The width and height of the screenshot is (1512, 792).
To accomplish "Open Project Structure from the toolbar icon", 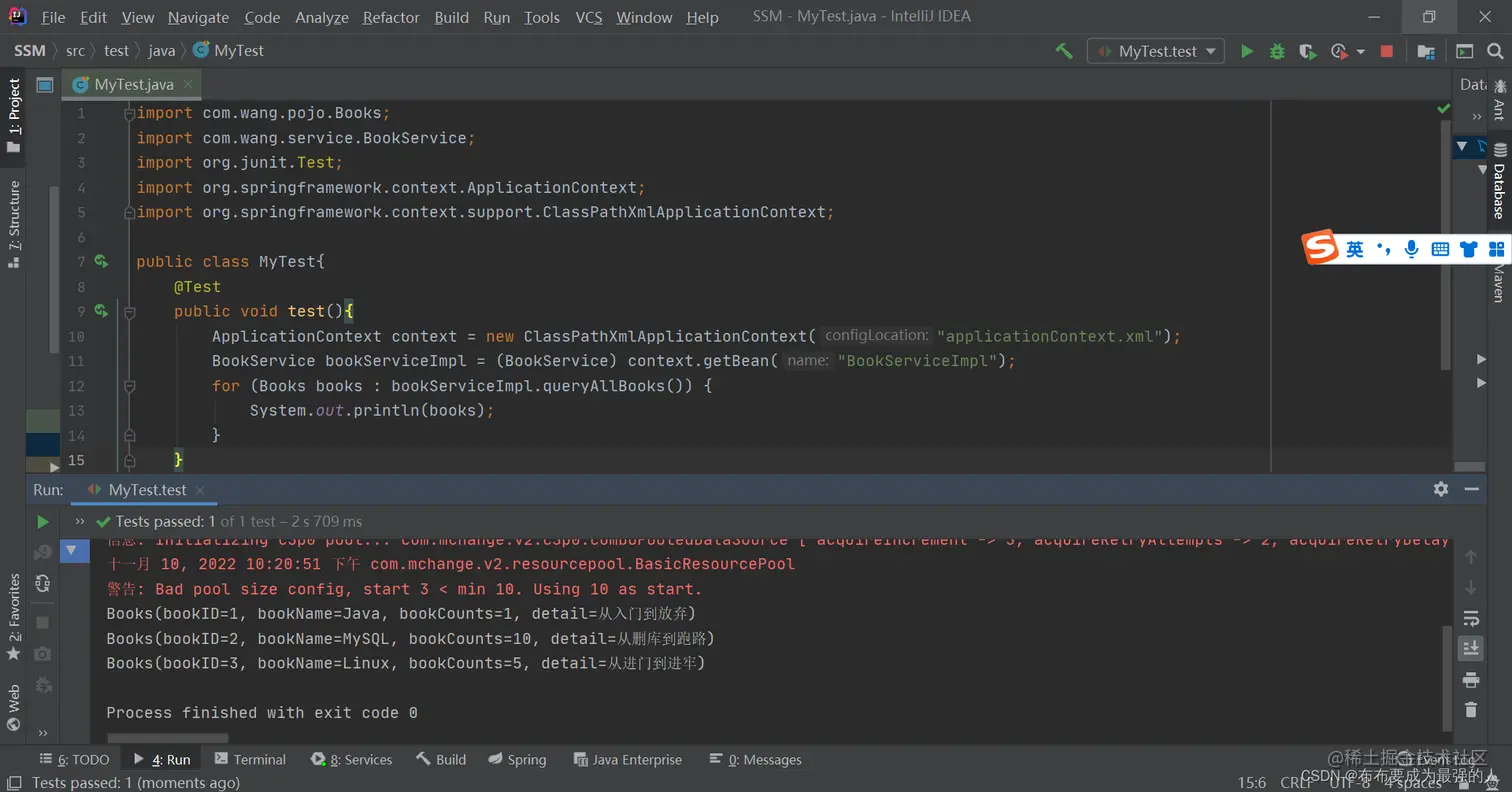I will click(1426, 51).
